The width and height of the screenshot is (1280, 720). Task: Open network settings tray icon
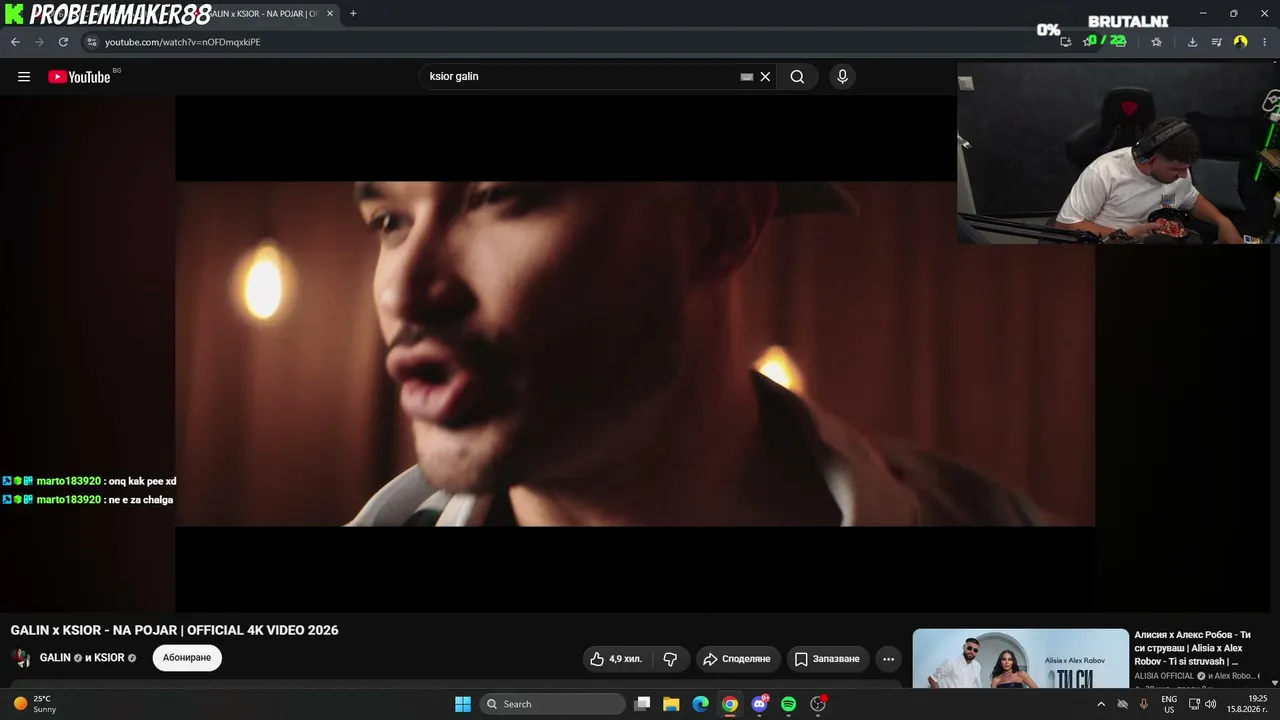(x=1194, y=704)
